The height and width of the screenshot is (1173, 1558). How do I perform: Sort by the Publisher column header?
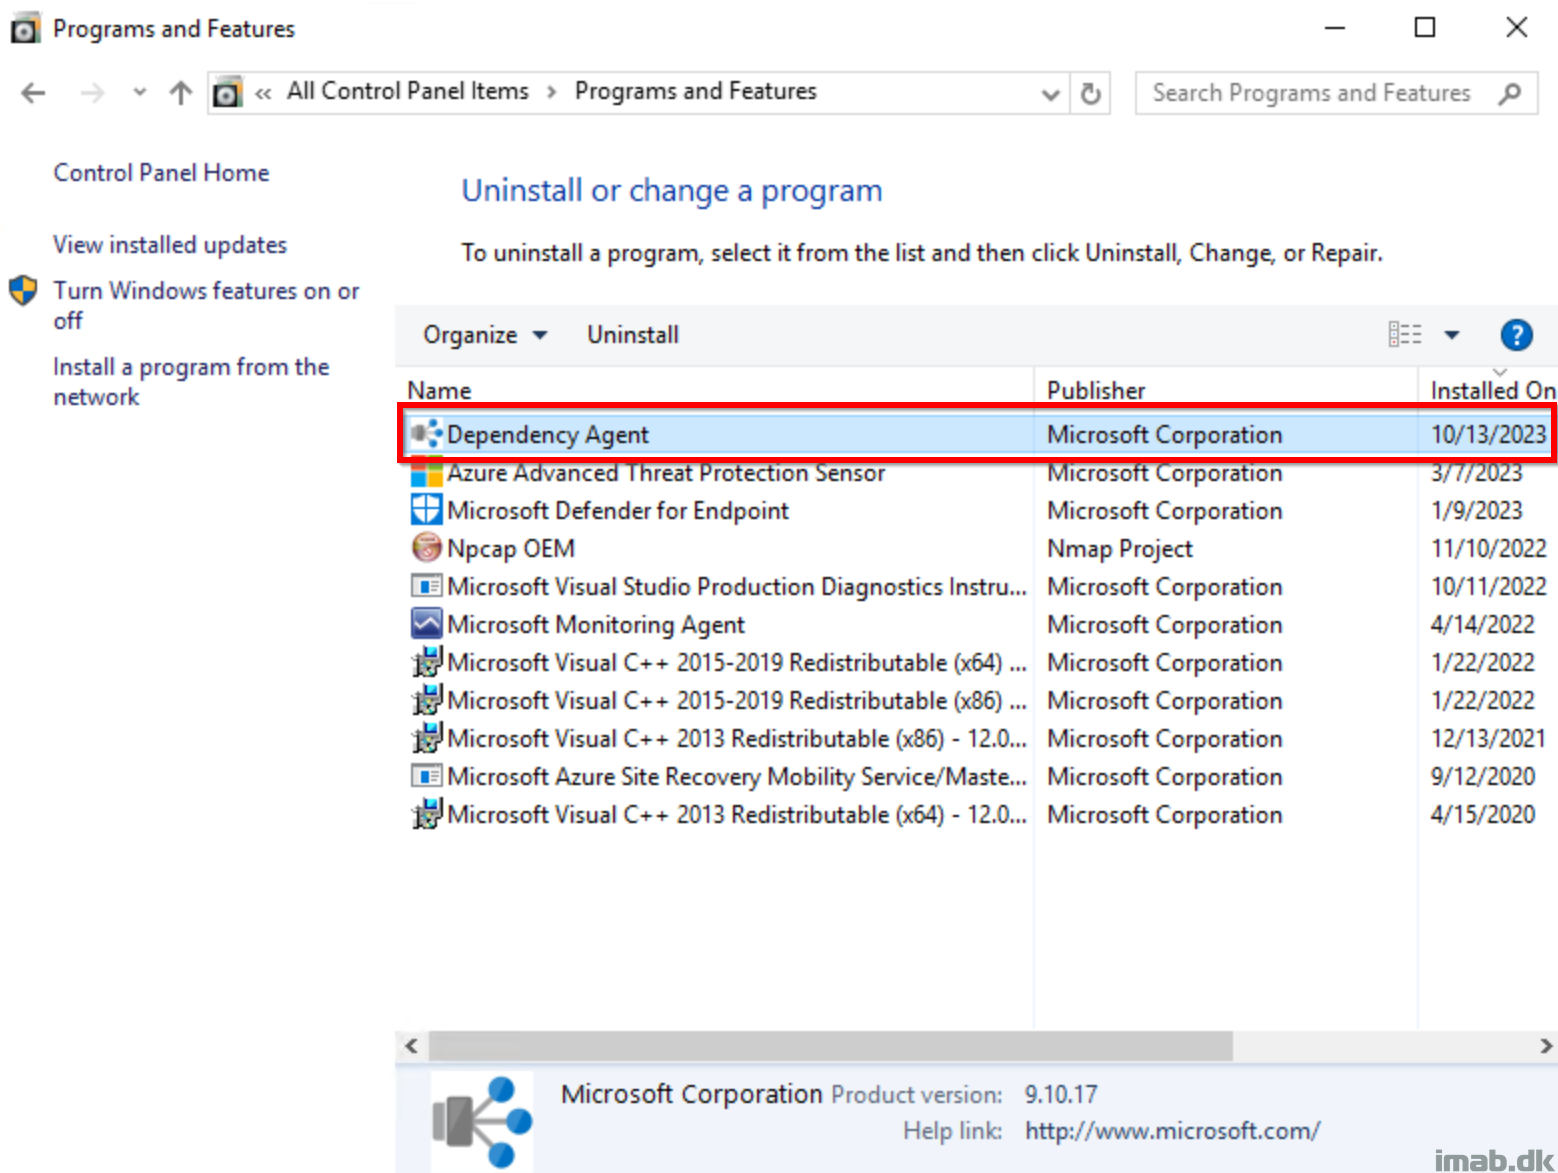[x=1225, y=391]
